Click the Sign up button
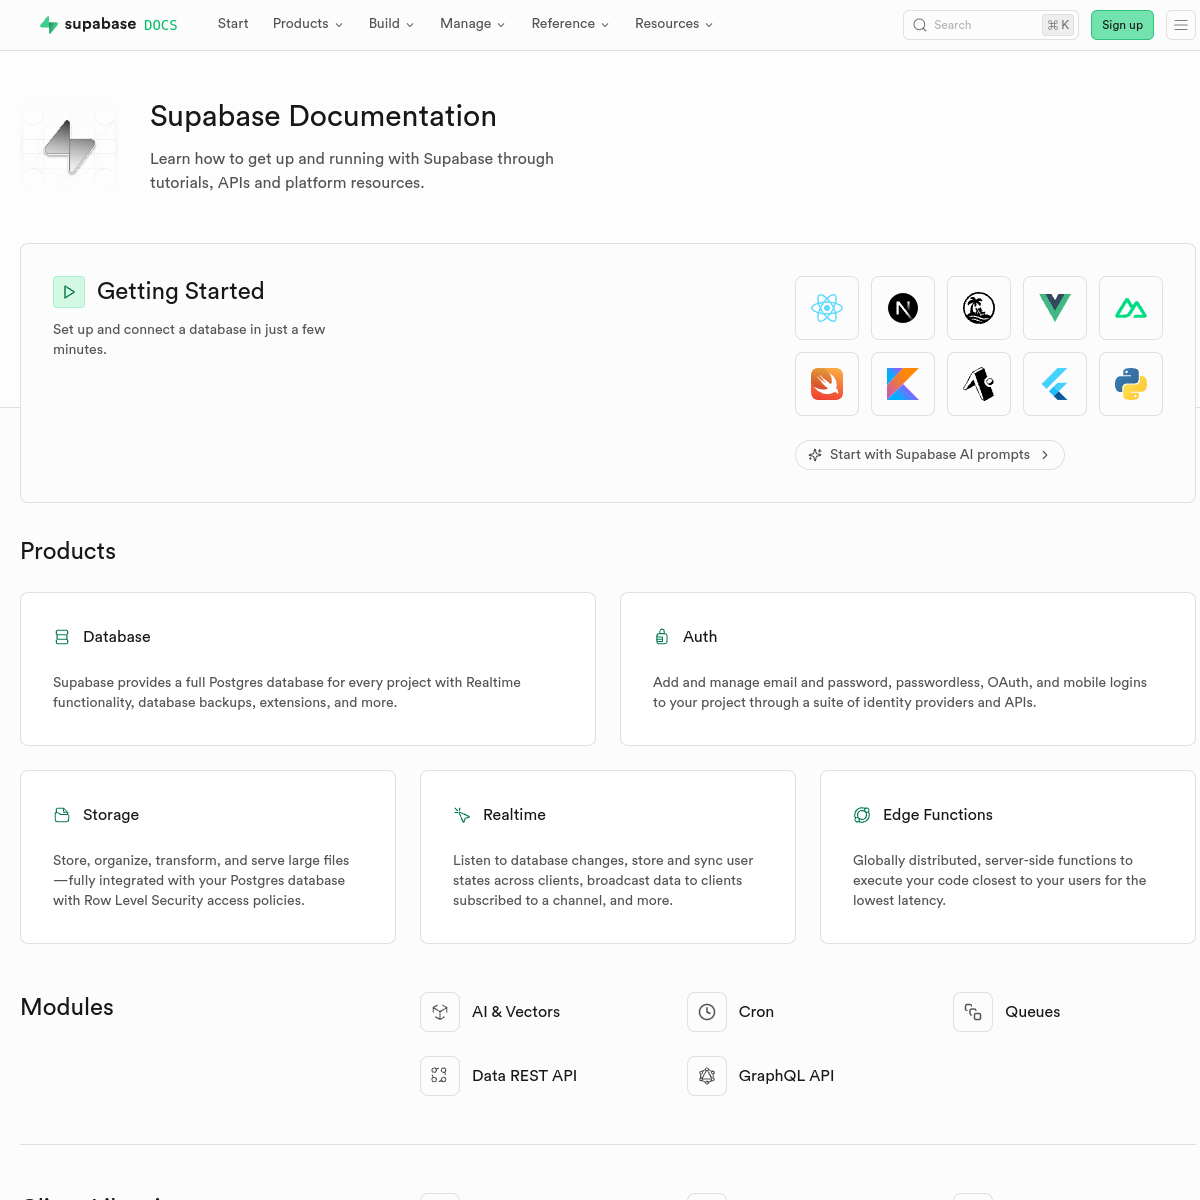This screenshot has height=1200, width=1200. click(1122, 25)
